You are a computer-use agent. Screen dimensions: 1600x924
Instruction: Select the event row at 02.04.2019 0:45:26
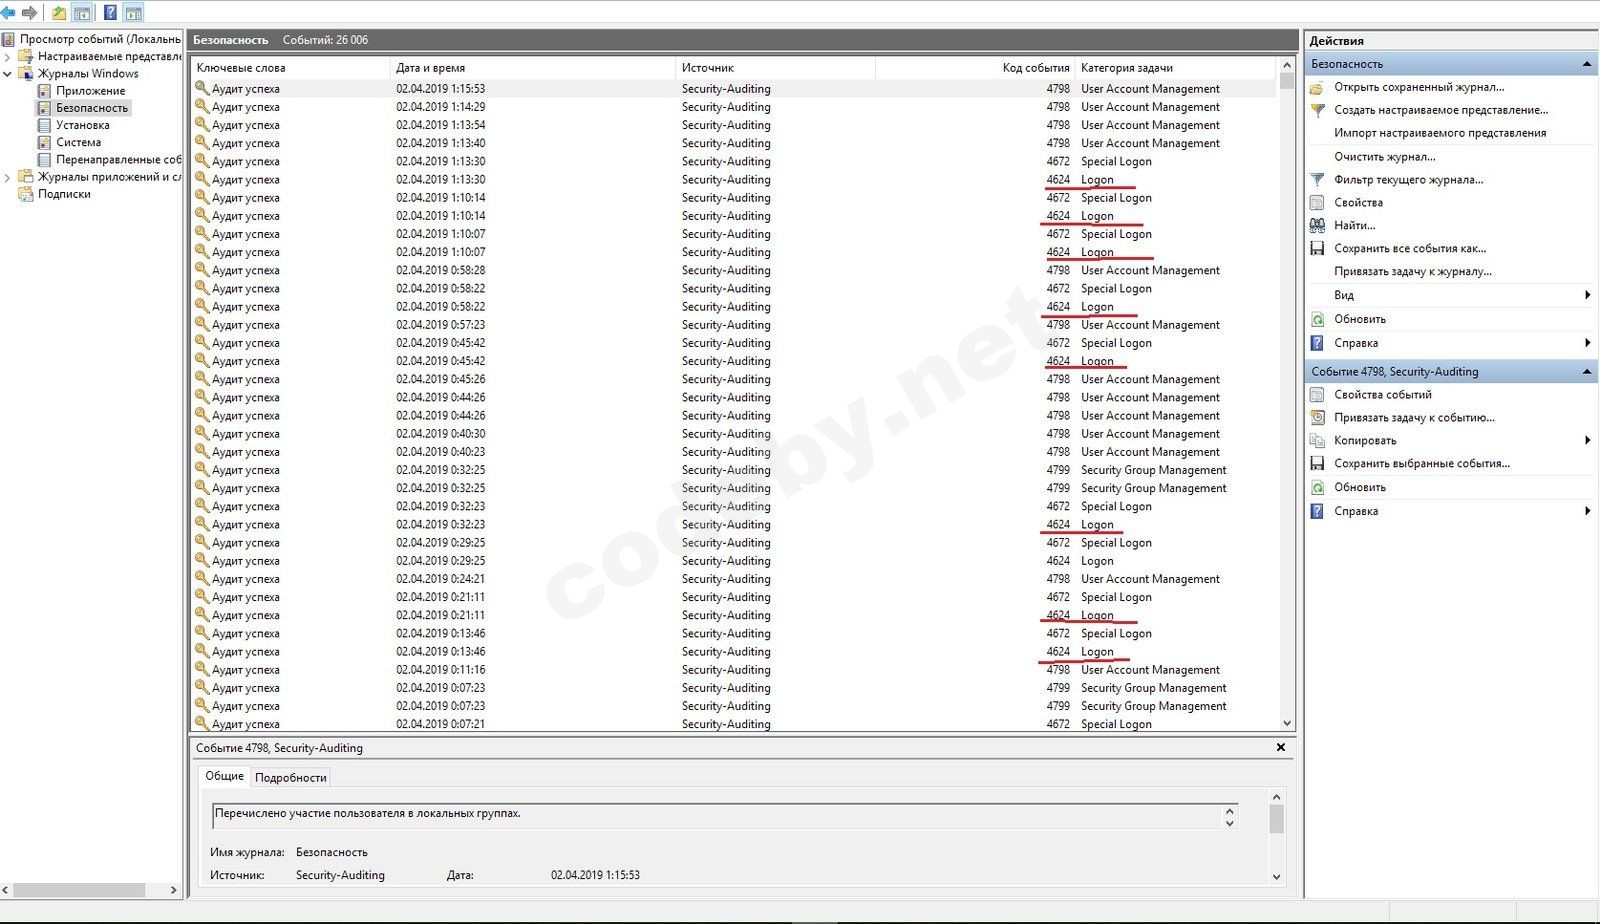coord(735,379)
